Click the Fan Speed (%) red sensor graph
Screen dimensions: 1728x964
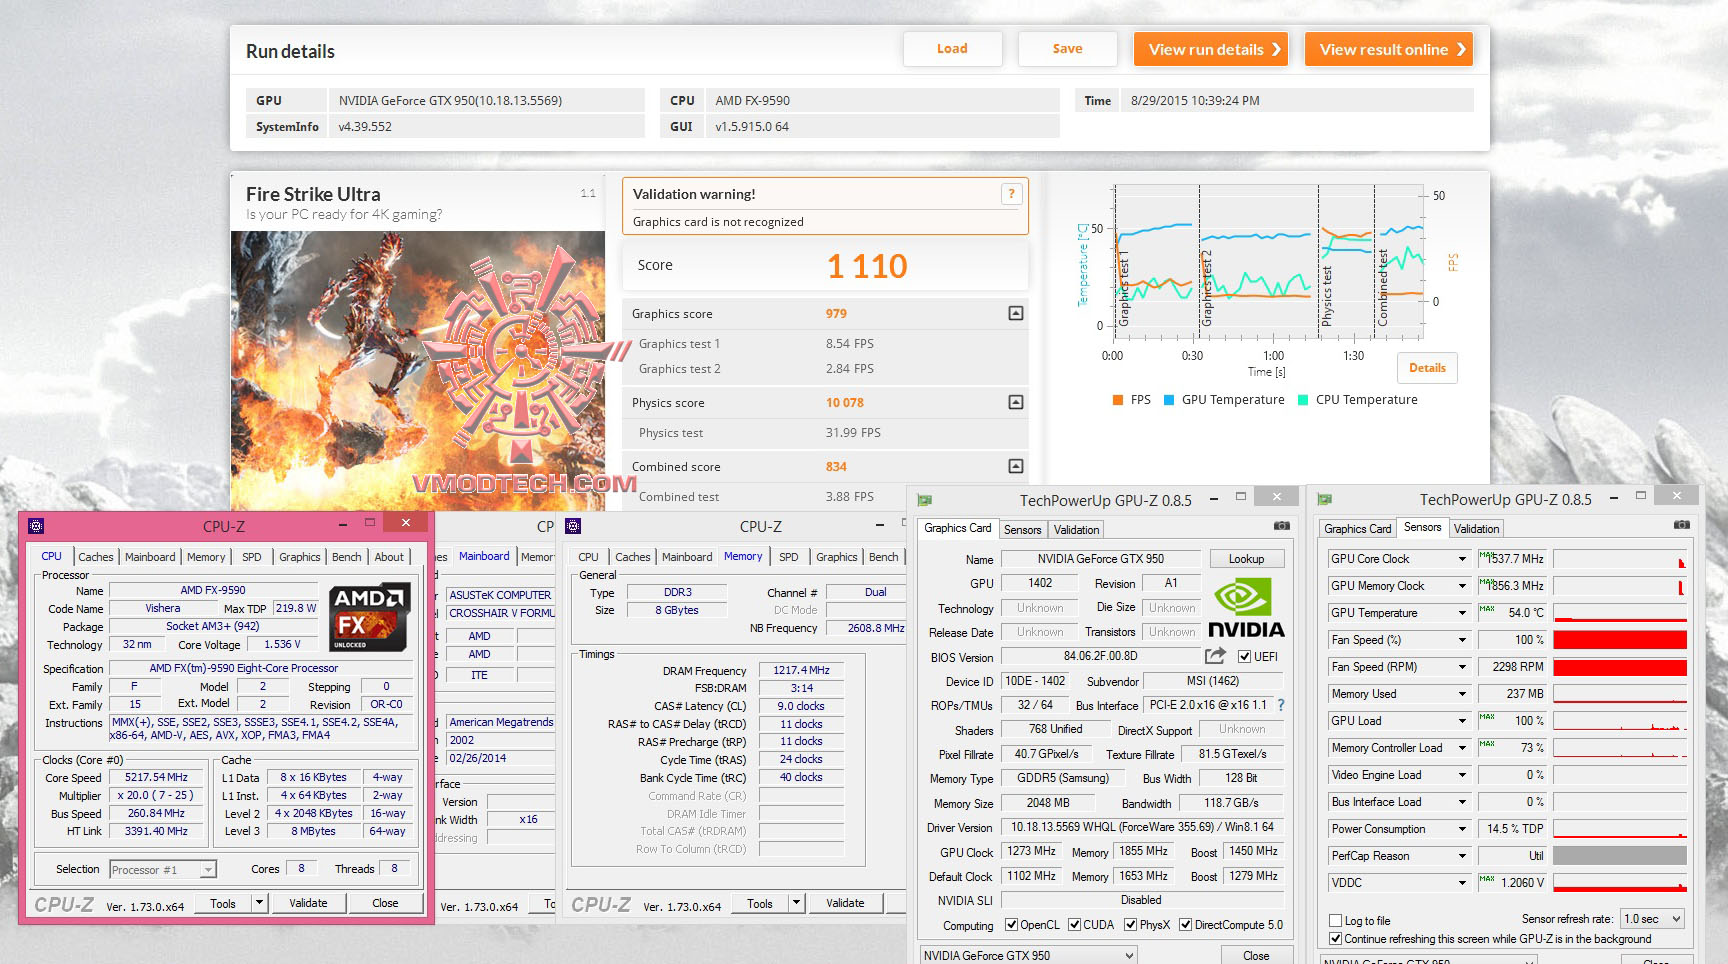1620,640
